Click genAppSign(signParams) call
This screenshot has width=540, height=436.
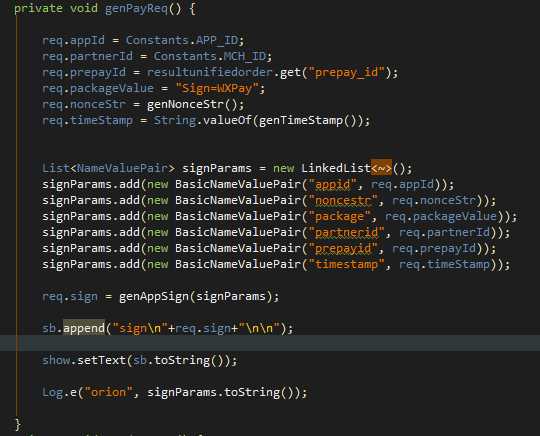pos(196,296)
